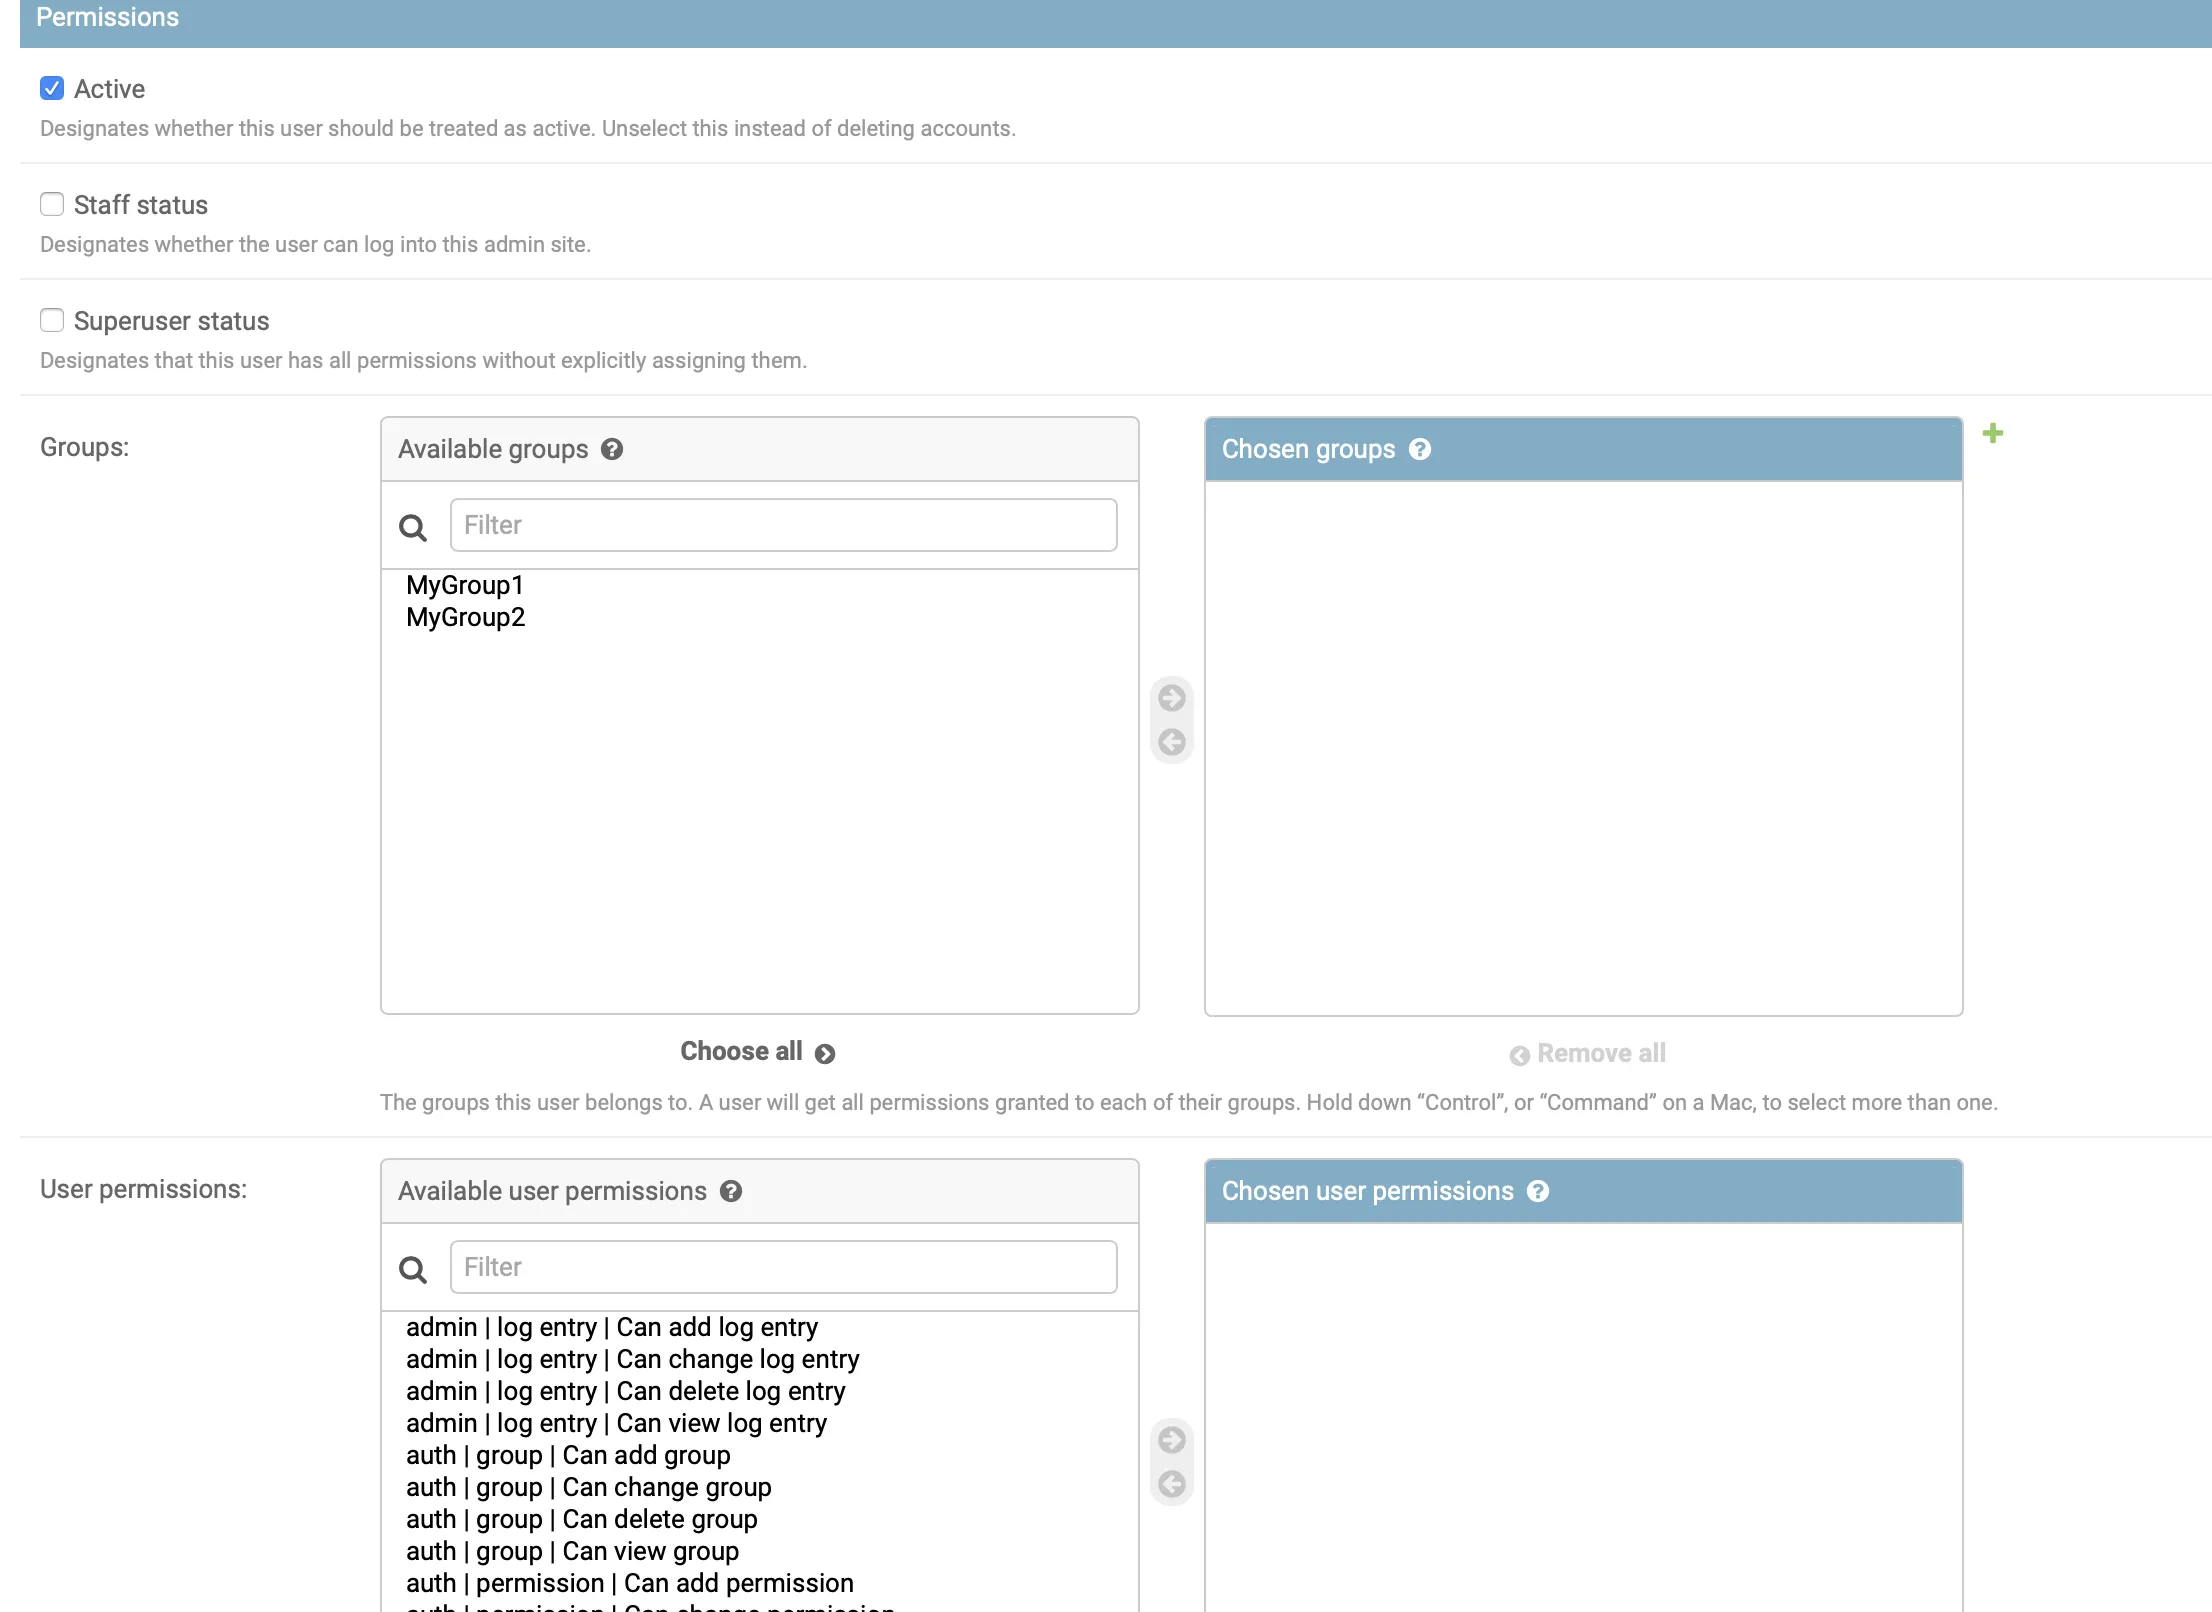This screenshot has width=2212, height=1612.
Task: Click the Remove all groups link
Action: pos(1587,1053)
